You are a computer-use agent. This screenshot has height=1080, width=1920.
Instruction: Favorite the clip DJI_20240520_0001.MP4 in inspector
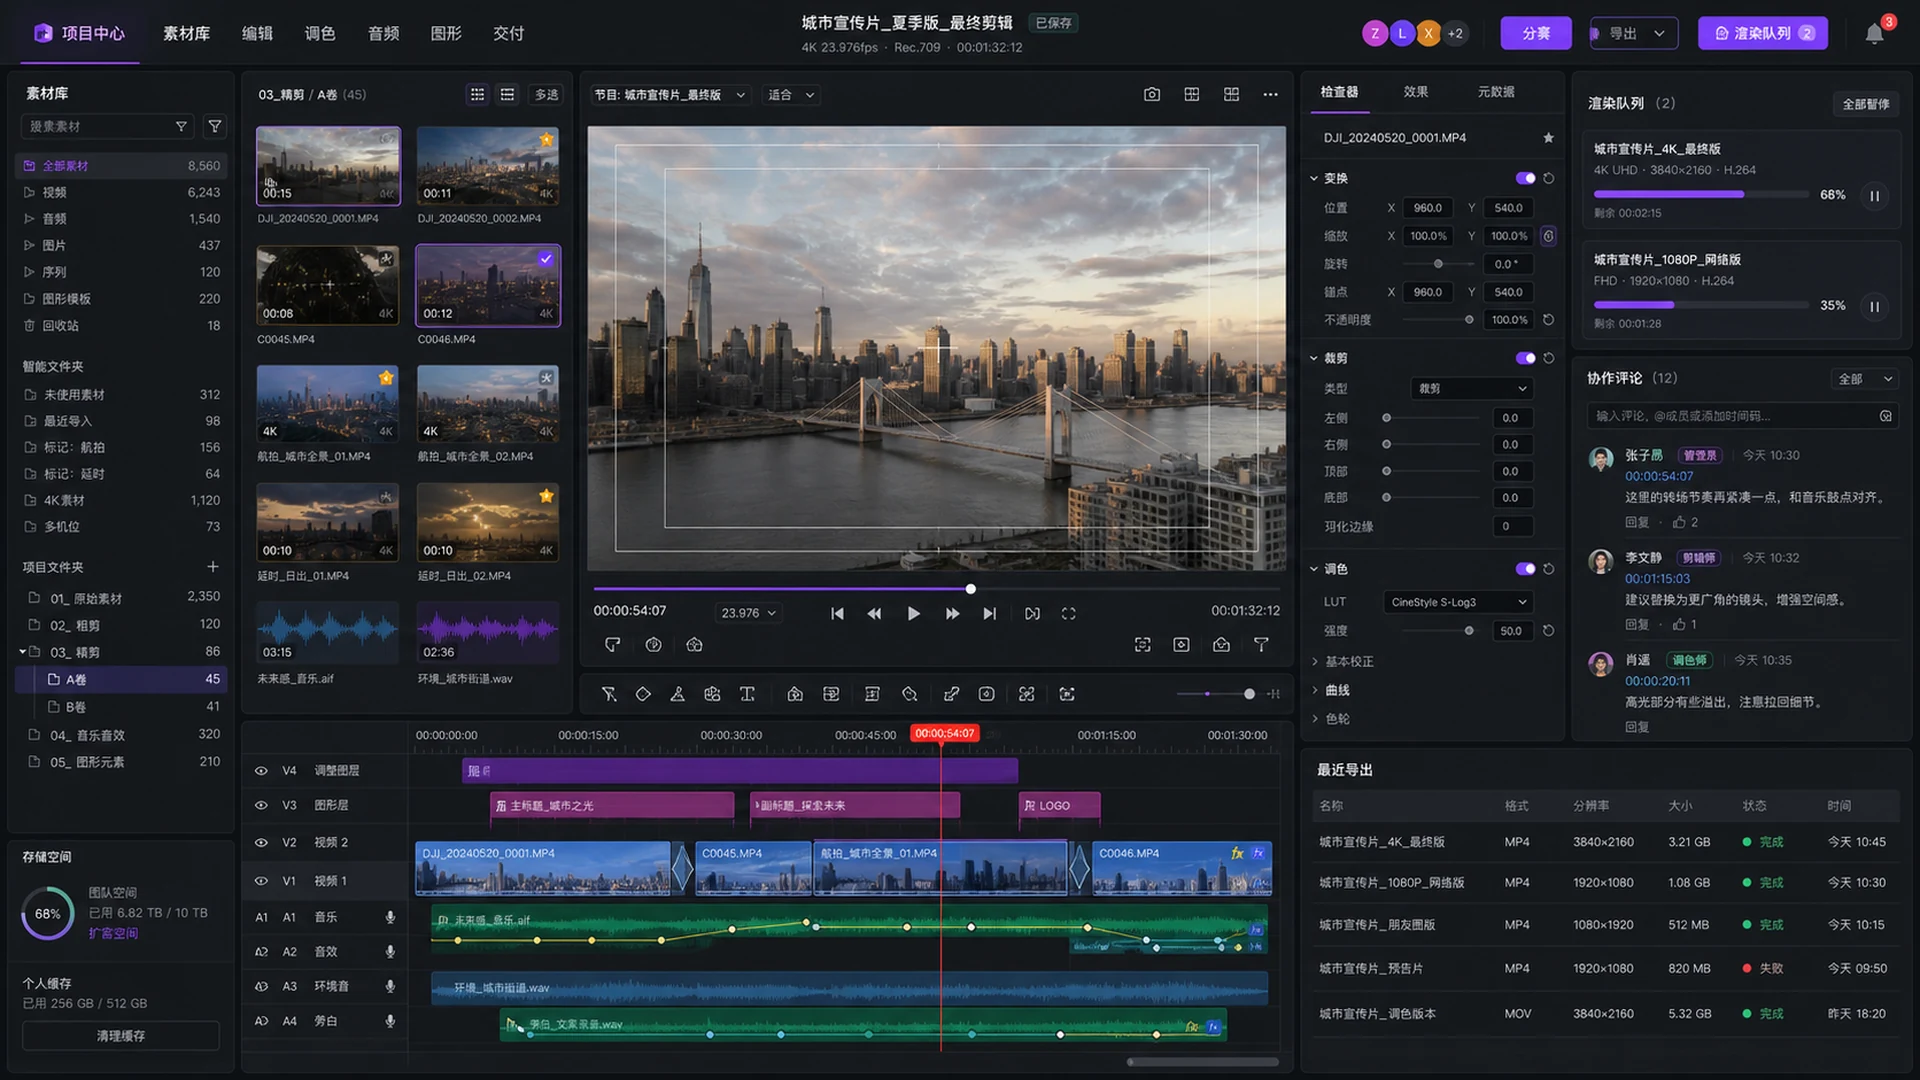[1548, 138]
